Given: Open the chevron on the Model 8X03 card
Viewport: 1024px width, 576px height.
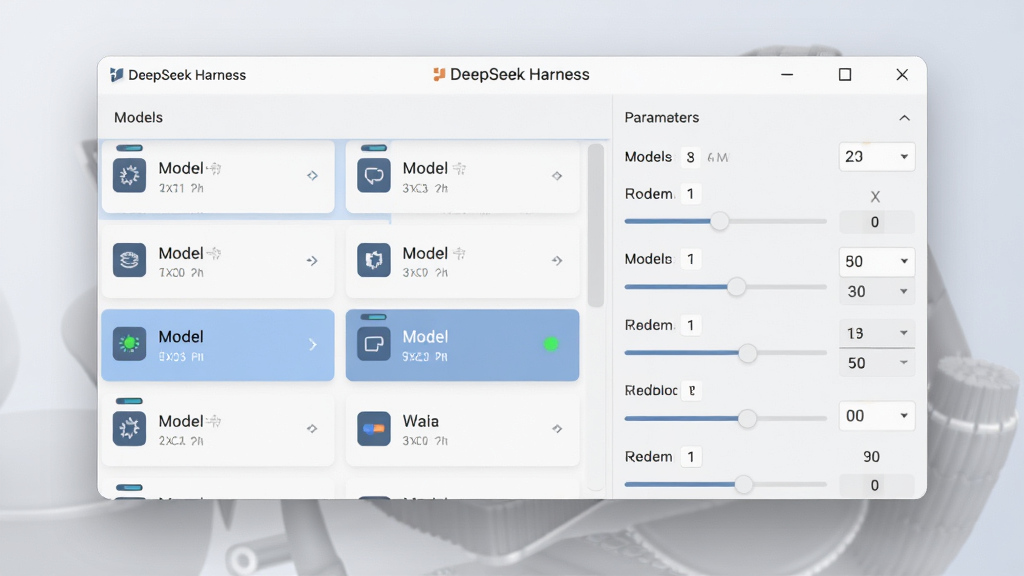Looking at the screenshot, I should pos(313,345).
